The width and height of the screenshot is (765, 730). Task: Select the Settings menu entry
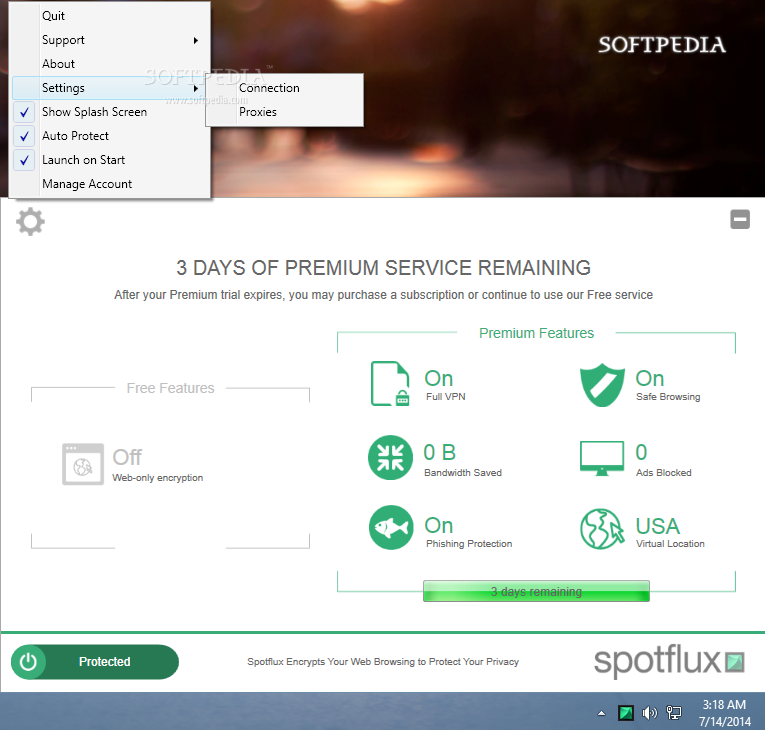pos(110,88)
